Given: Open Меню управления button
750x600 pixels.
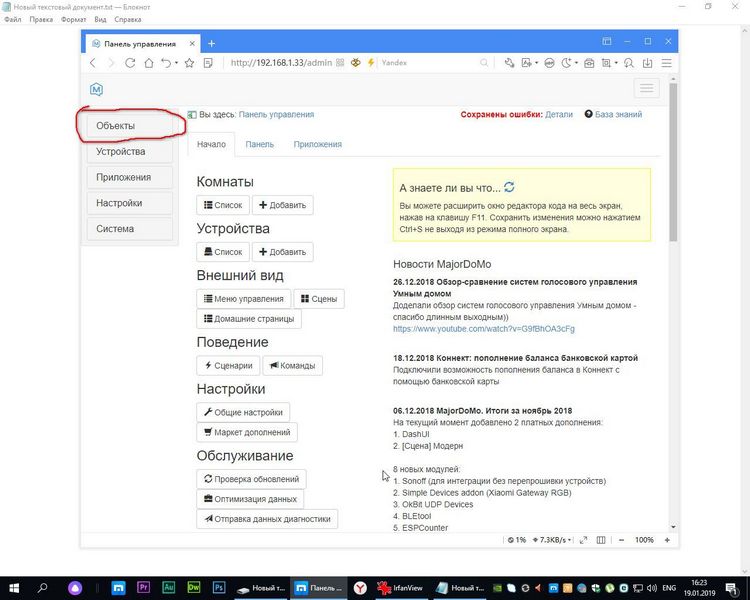Looking at the screenshot, I should click(x=243, y=299).
